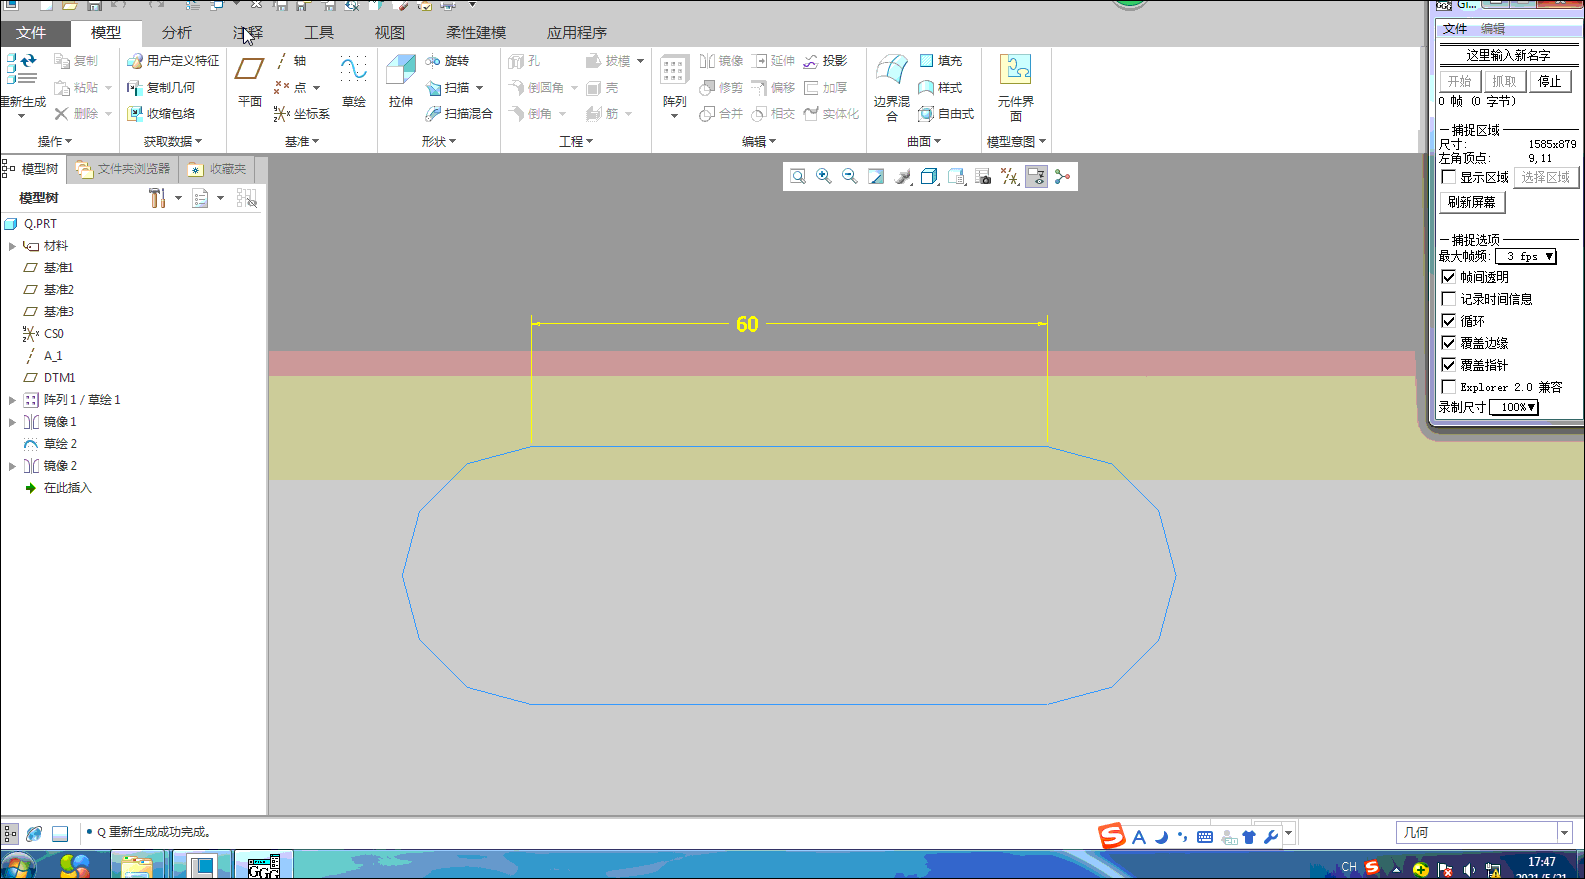Open the 录制尺寸 100% dropdown
The width and height of the screenshot is (1585, 879).
point(1513,407)
